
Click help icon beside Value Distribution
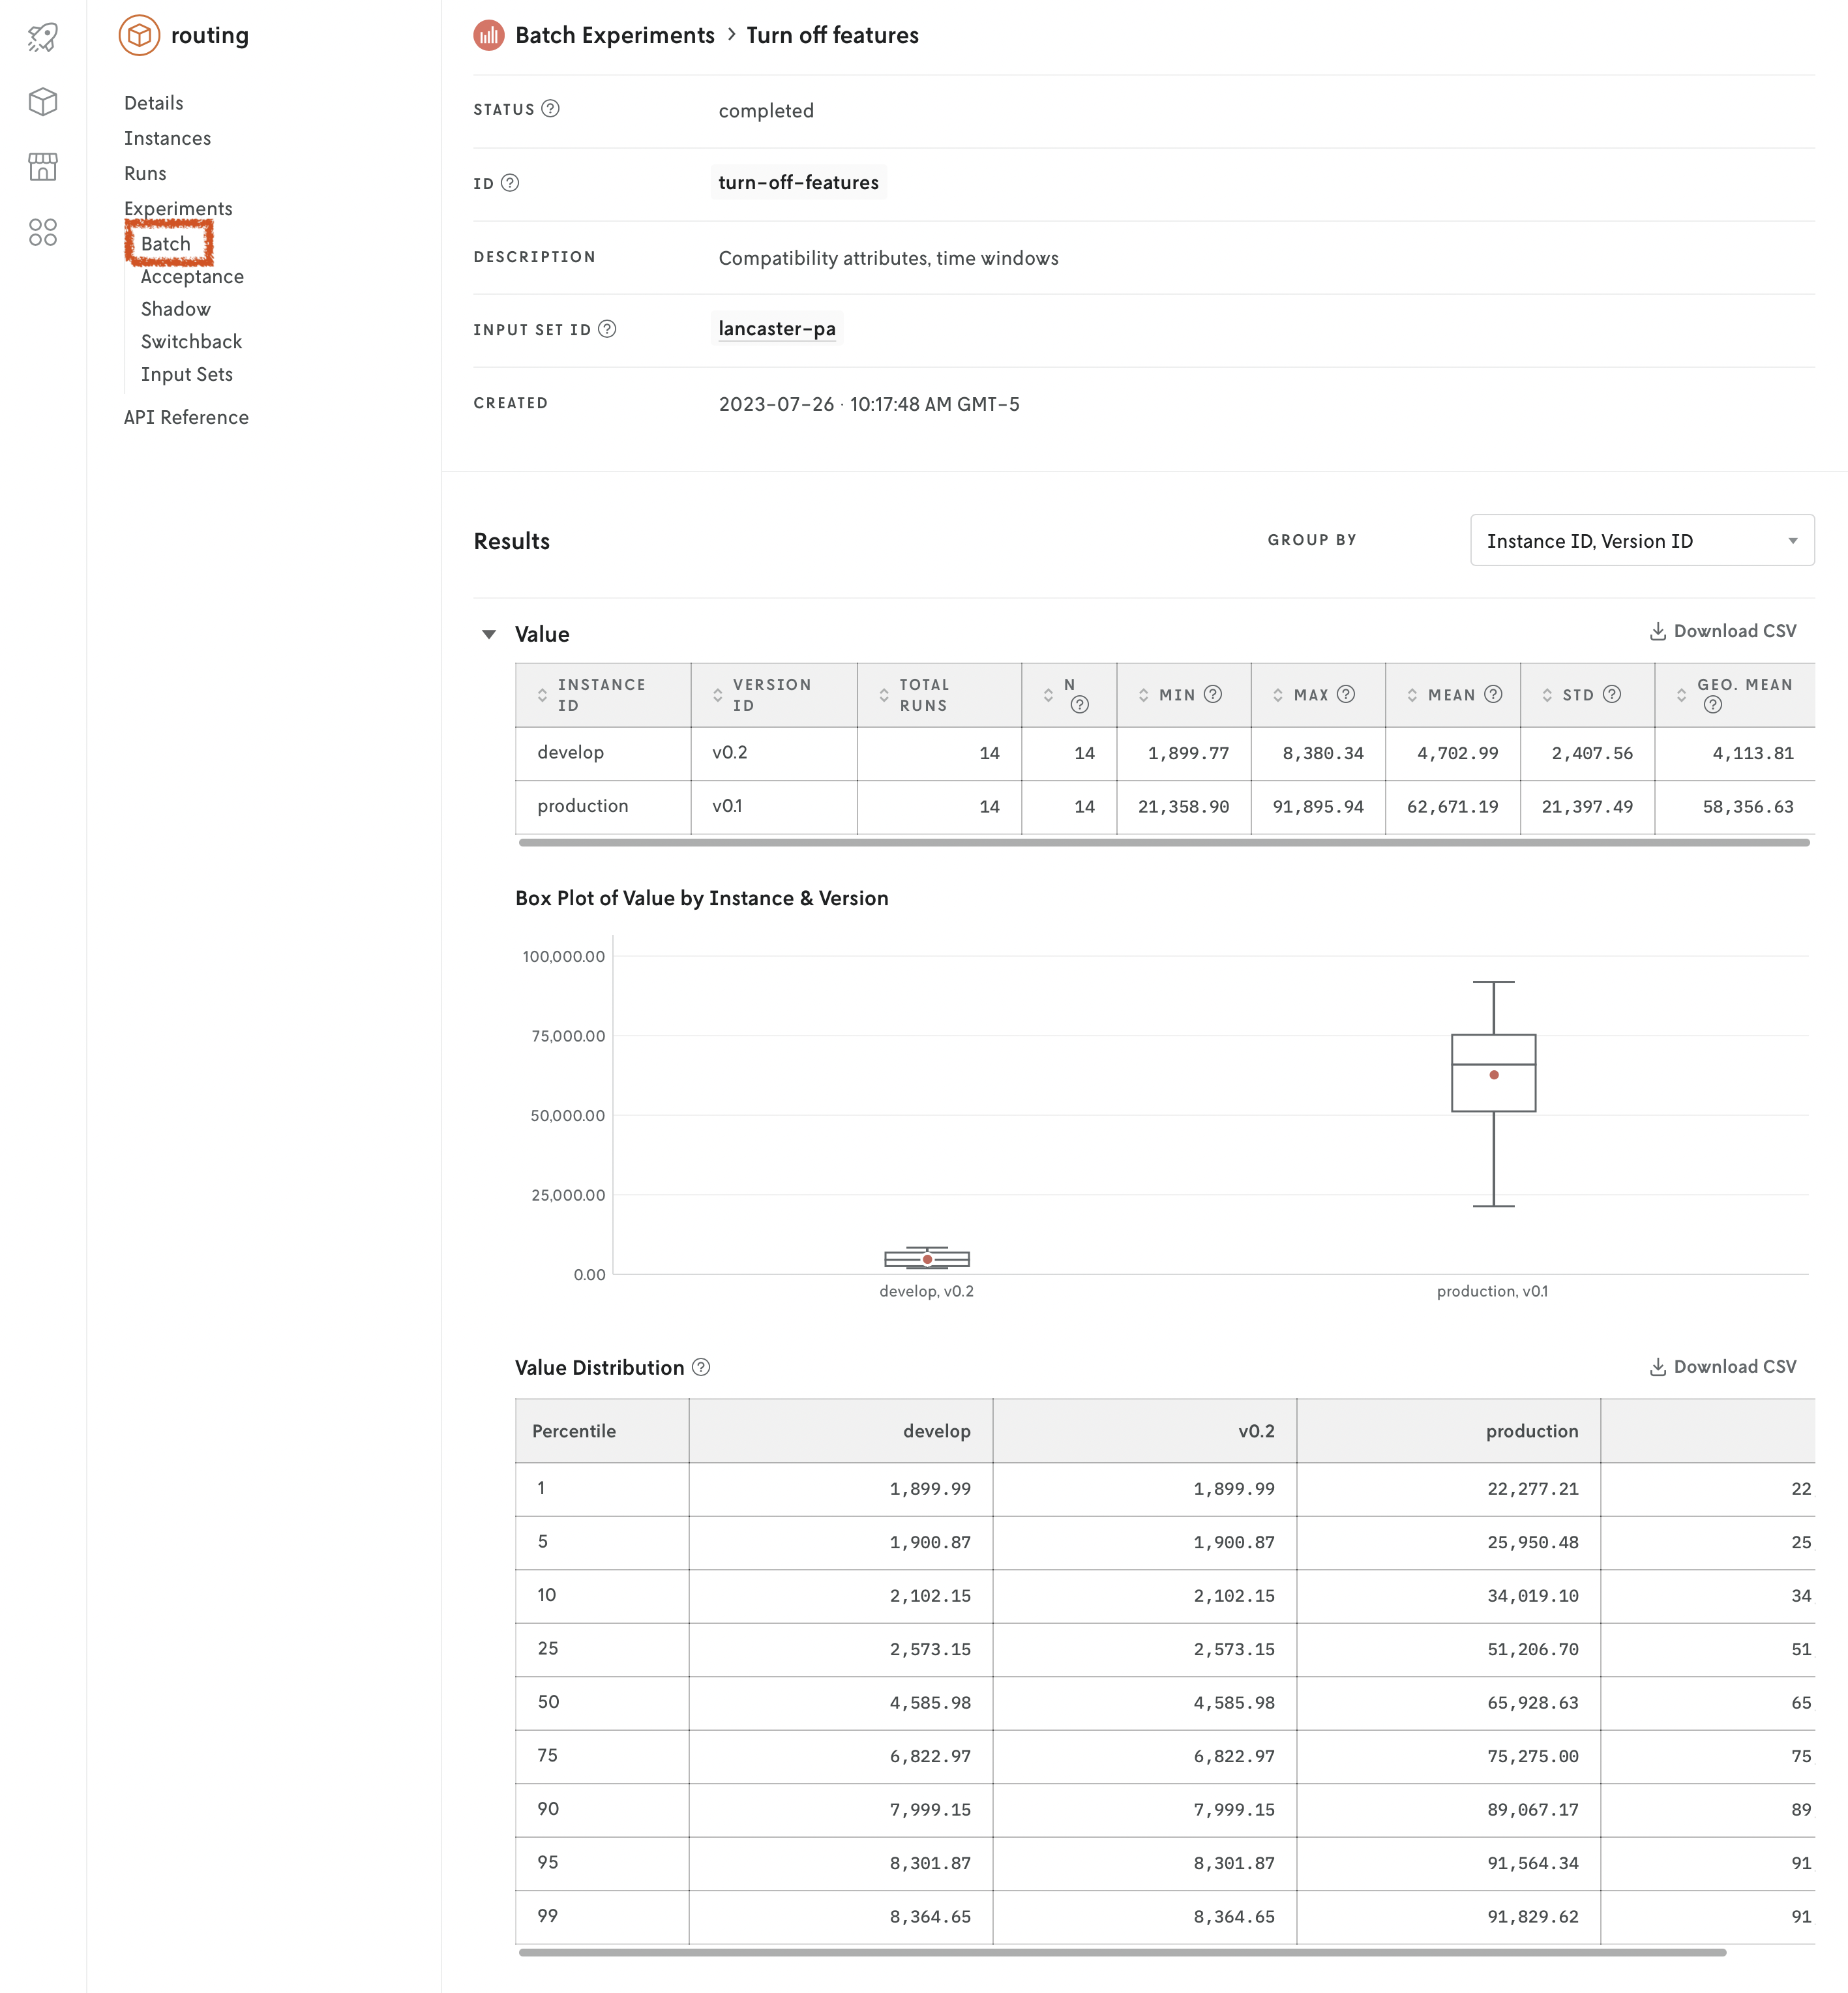(701, 1366)
